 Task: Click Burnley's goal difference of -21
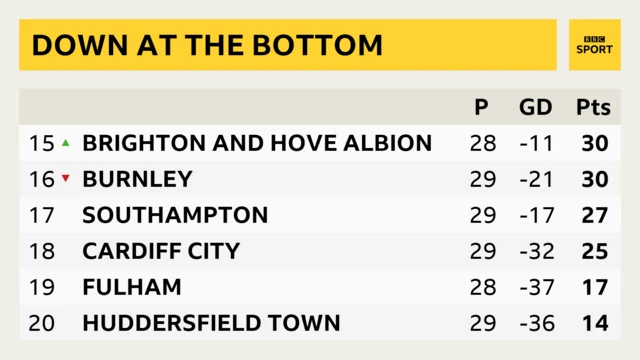(x=537, y=179)
